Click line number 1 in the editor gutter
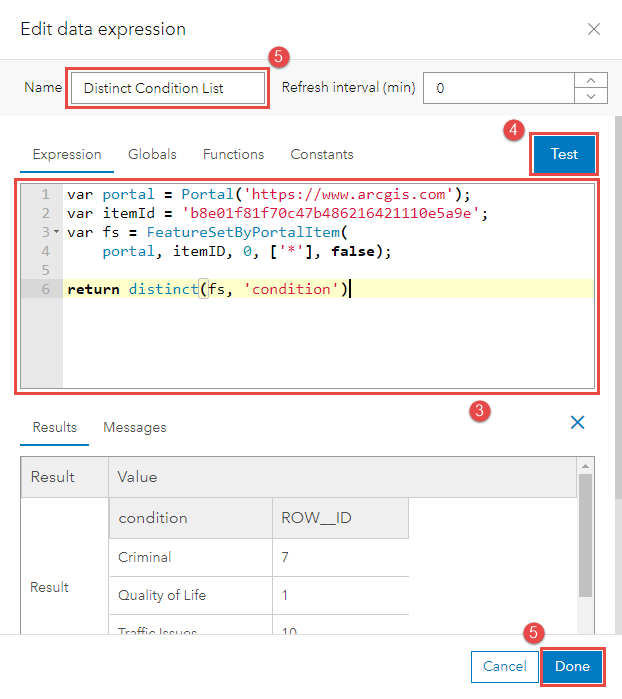 point(45,194)
